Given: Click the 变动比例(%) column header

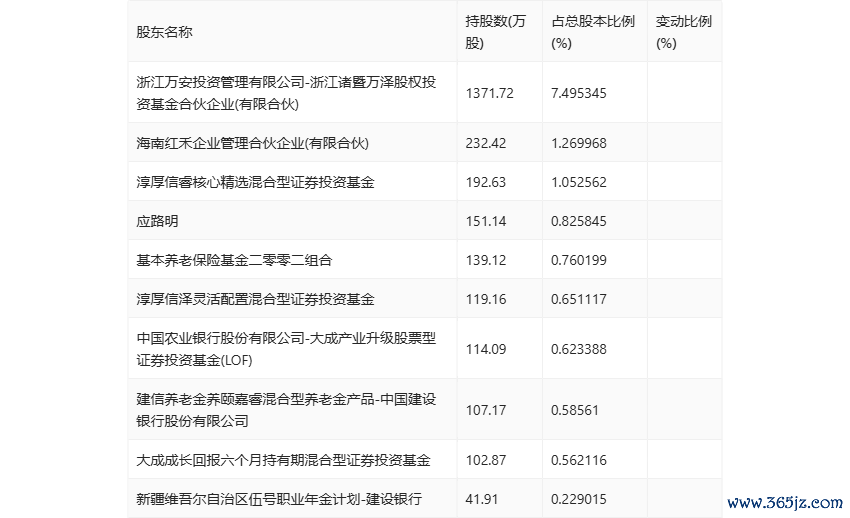Looking at the screenshot, I should tap(684, 32).
